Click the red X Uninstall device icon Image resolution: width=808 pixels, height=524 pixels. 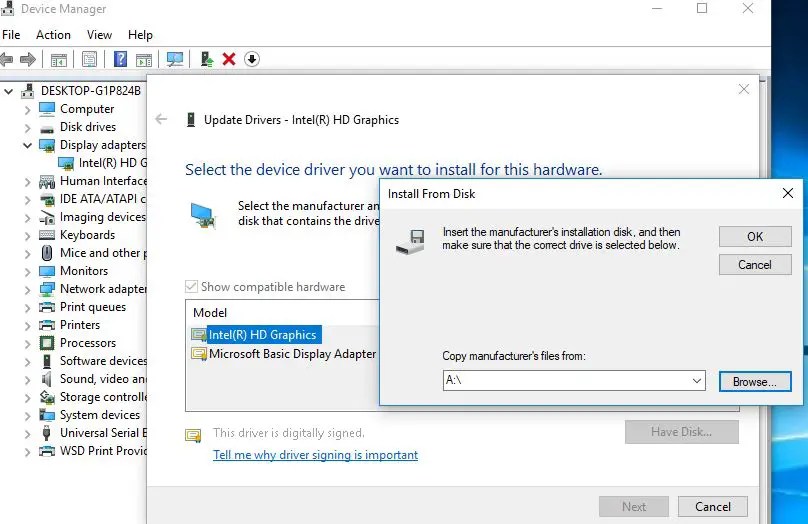(x=229, y=59)
